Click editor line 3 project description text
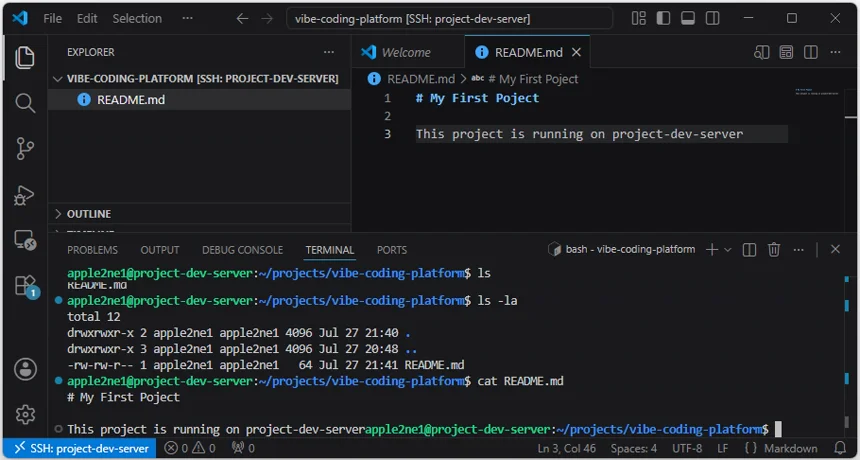This screenshot has height=460, width=860. click(579, 134)
